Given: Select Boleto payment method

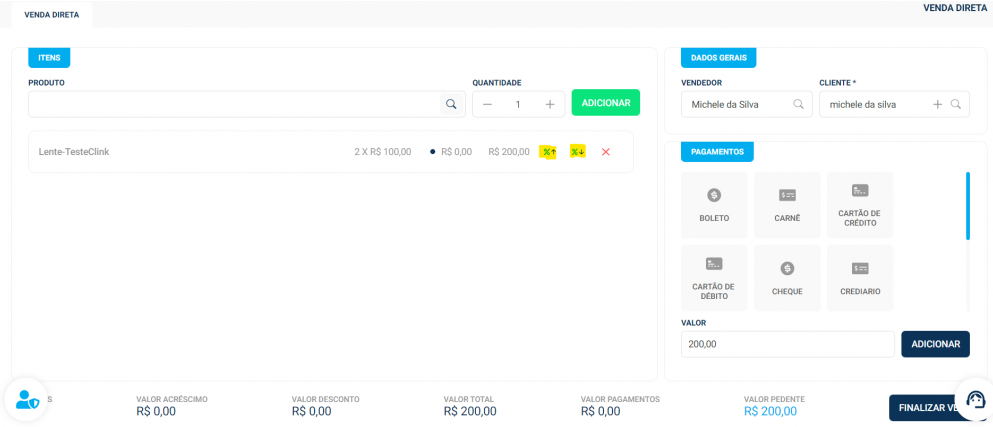Looking at the screenshot, I should click(714, 205).
